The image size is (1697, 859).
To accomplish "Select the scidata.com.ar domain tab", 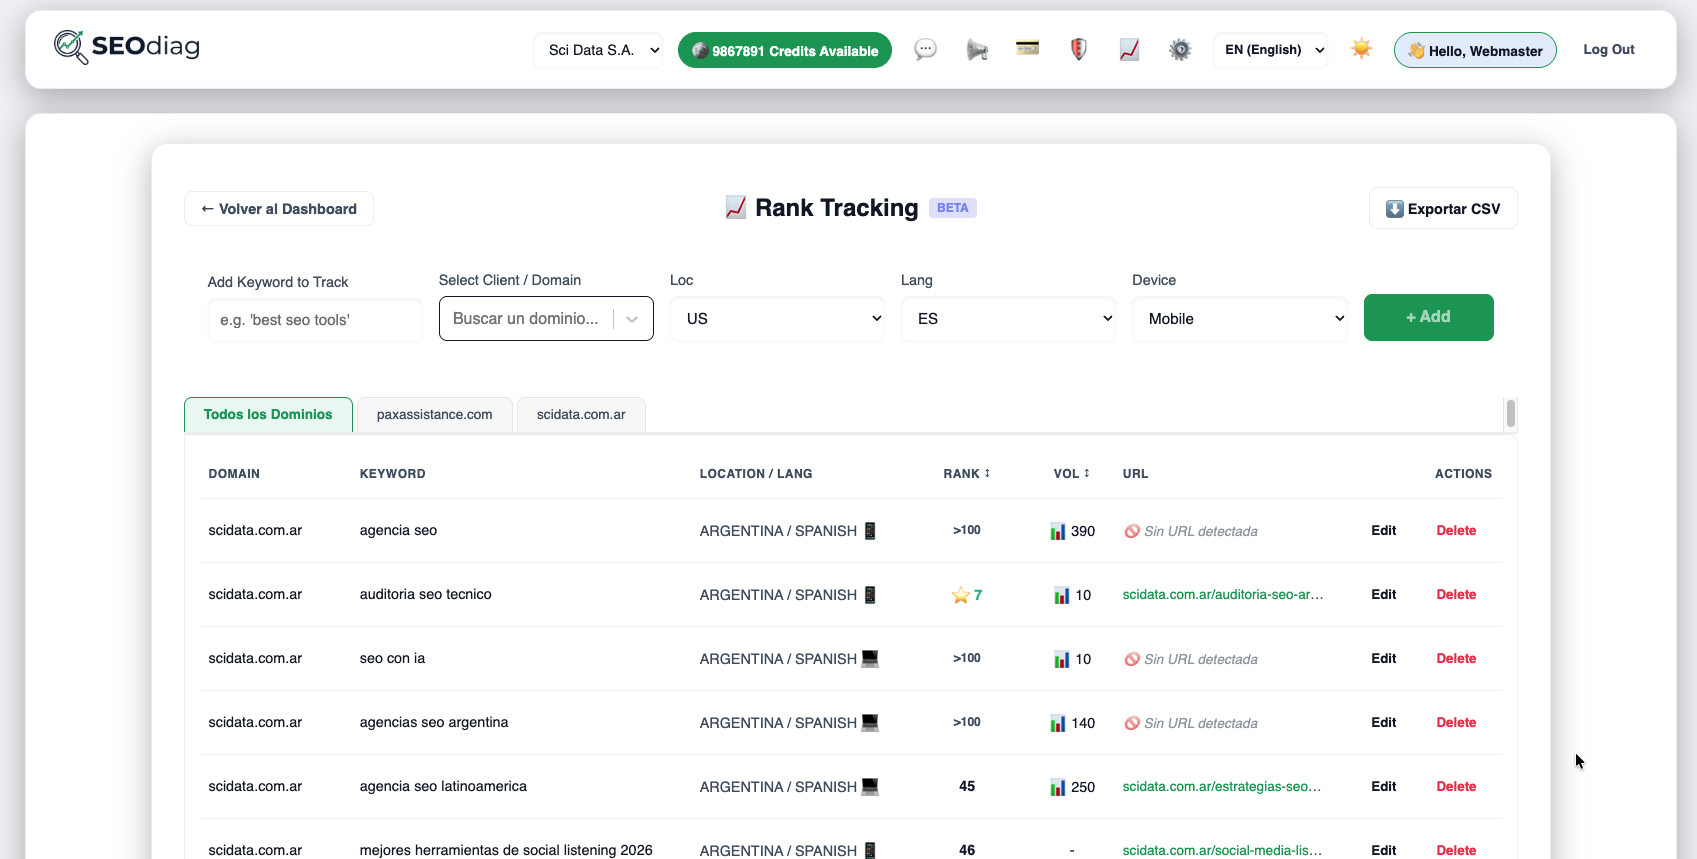I will (x=581, y=415).
